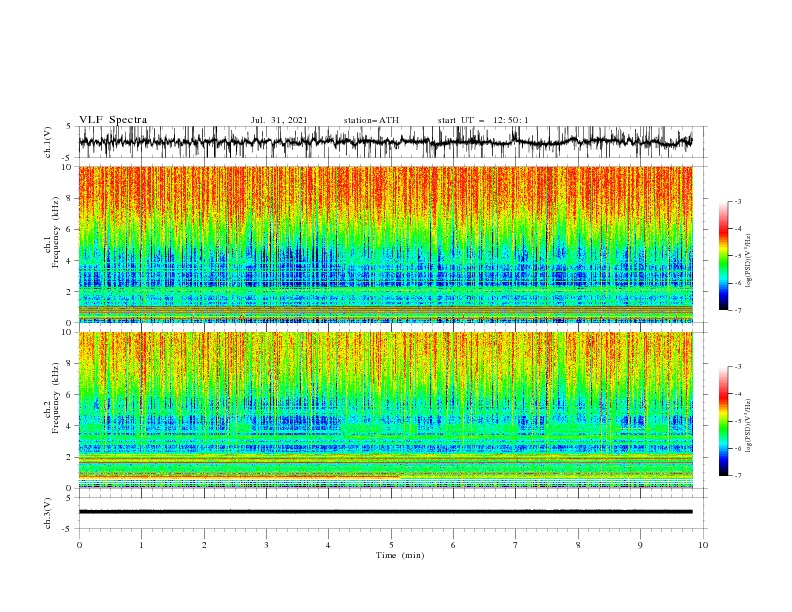Click the "Time (min)" axis title
The width and height of the screenshot is (792, 612).
(400, 555)
